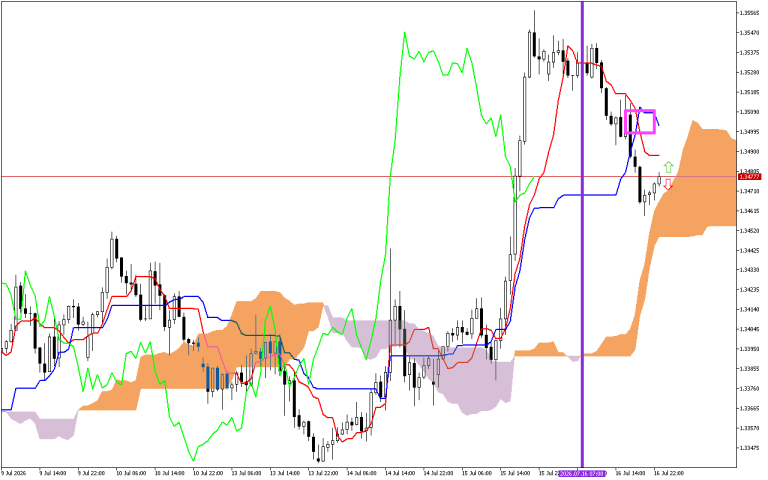The width and height of the screenshot is (768, 480).
Task: Click price axis label 1.33475
Action: pos(749,448)
